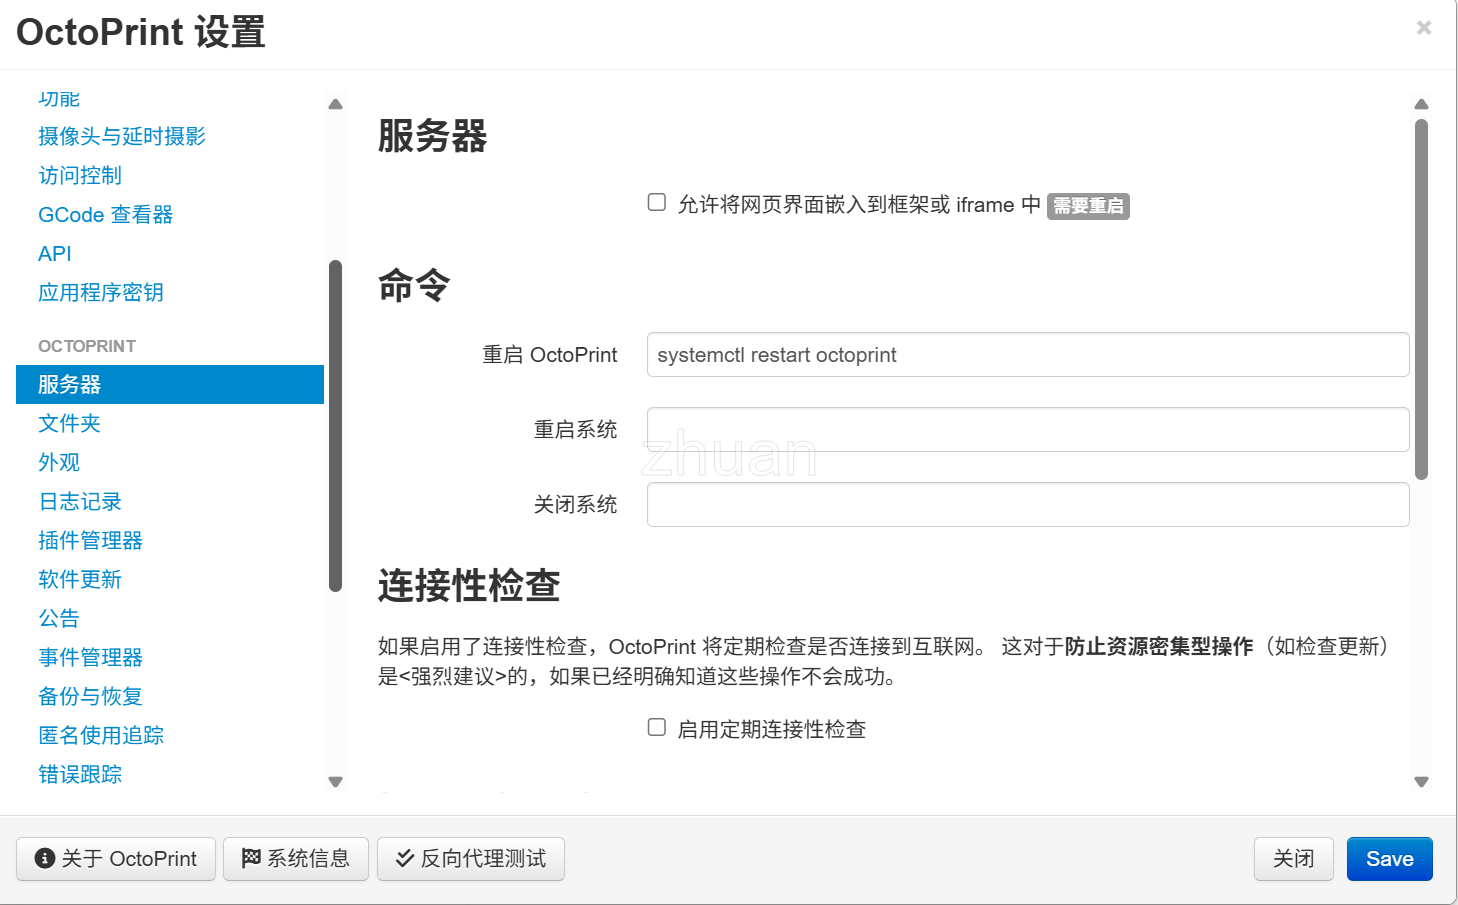
Task: Click the info icon on 关于 OctoPrint button
Action: click(44, 858)
